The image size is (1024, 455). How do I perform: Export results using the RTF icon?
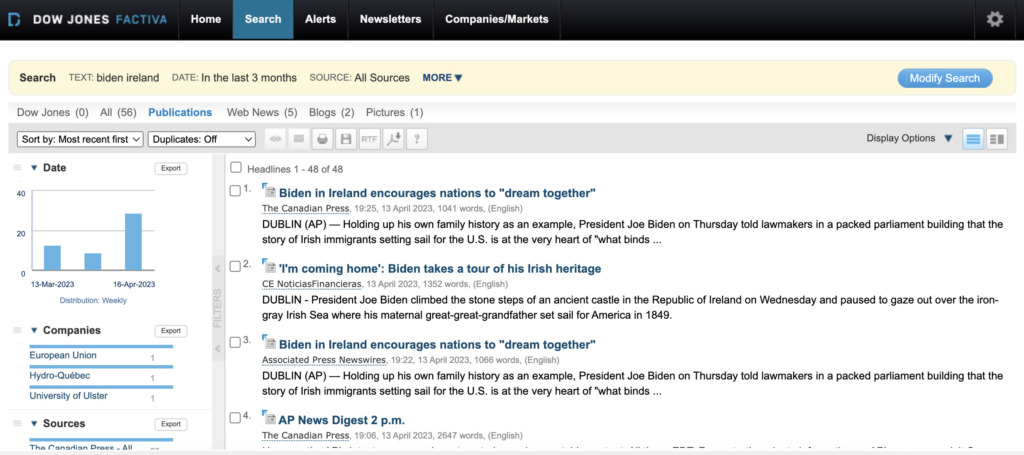370,139
